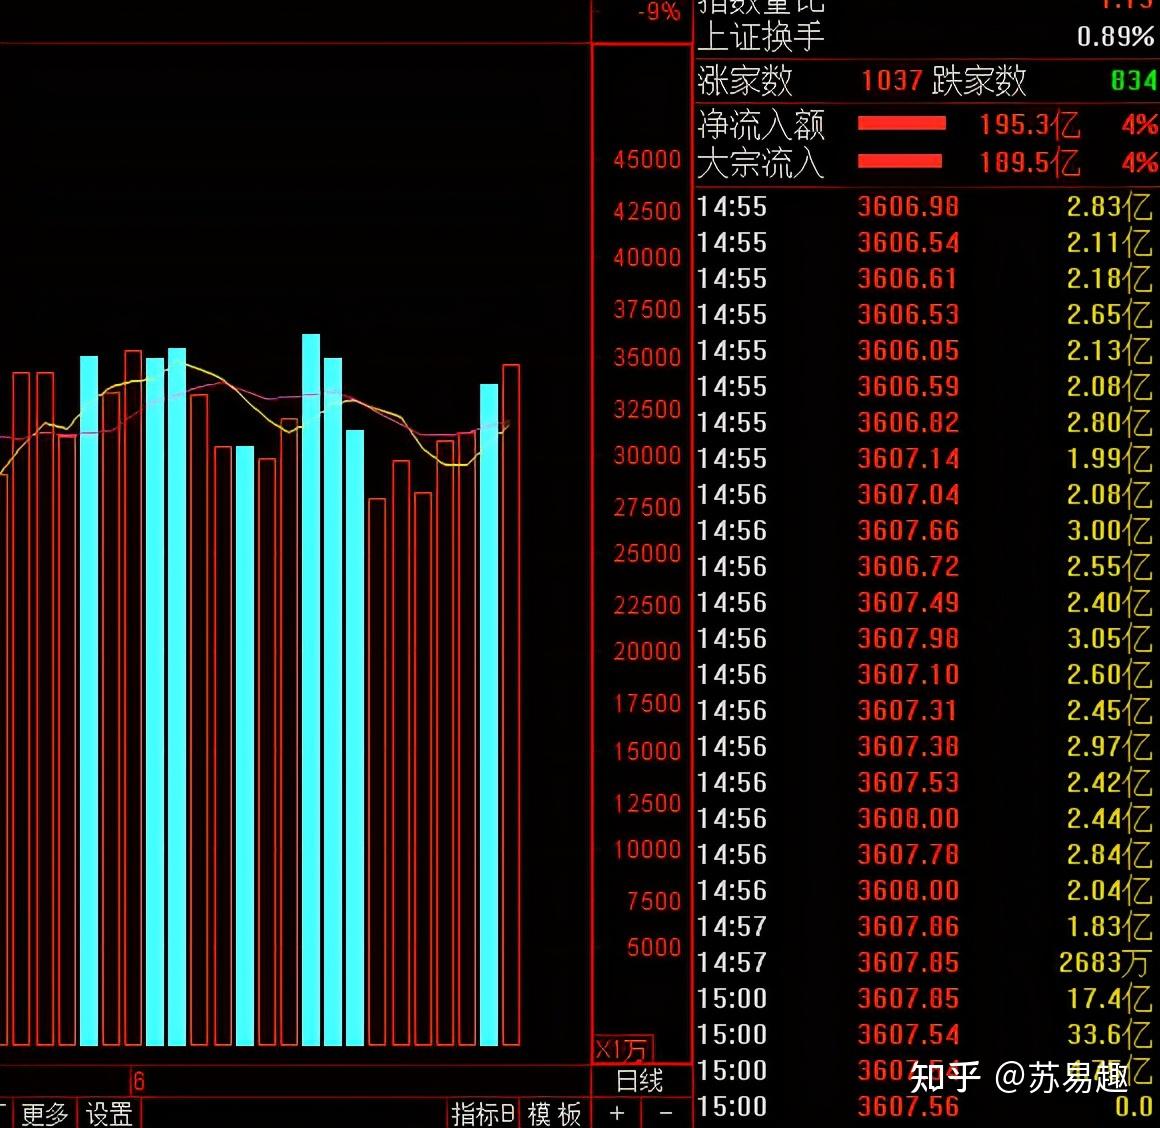Select tick row with price 3607.49
Image resolution: width=1160 pixels, height=1128 pixels.
[x=926, y=603]
